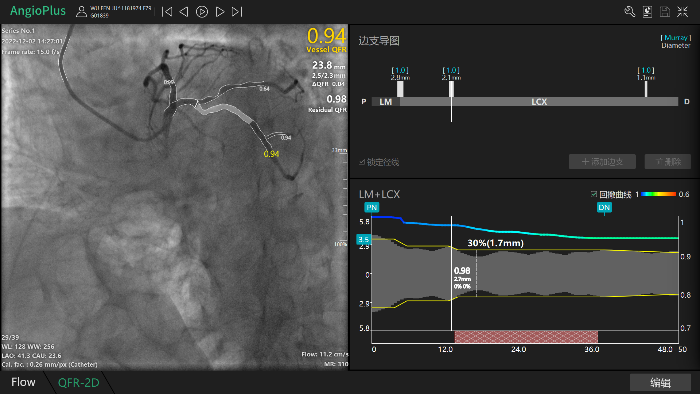Viewport: 700px width, 394px height.
Task: Jump to the first frame
Action: pyautogui.click(x=167, y=12)
